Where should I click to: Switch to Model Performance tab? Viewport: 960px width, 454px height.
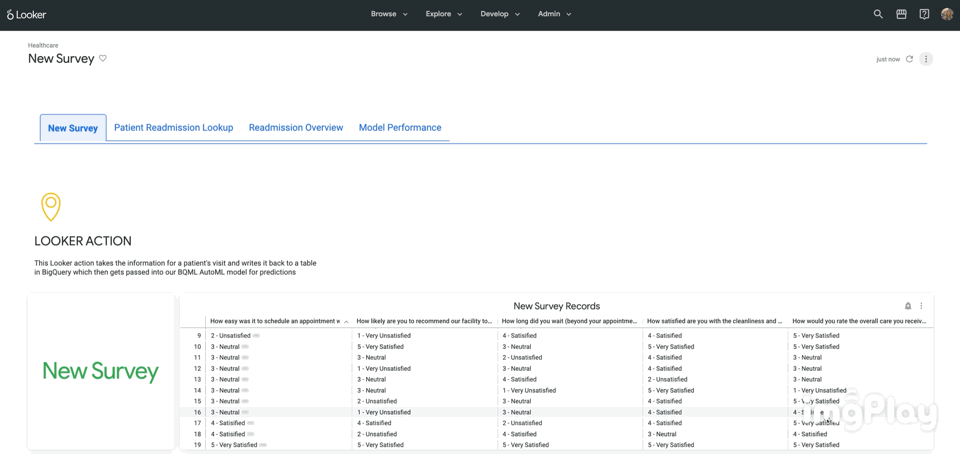pos(400,128)
